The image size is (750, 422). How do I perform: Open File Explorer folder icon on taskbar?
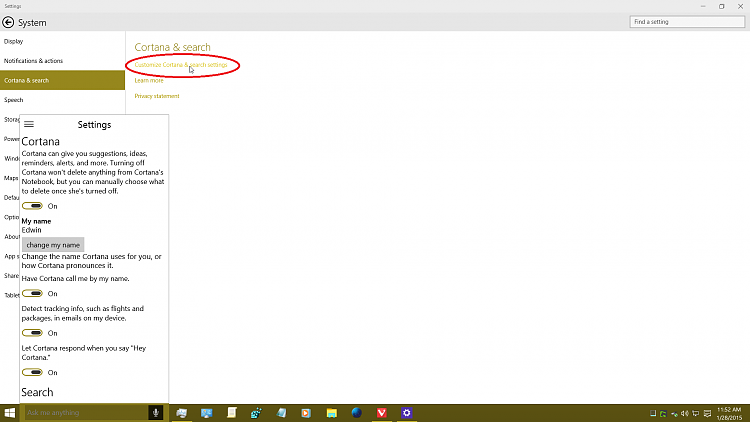(331, 412)
